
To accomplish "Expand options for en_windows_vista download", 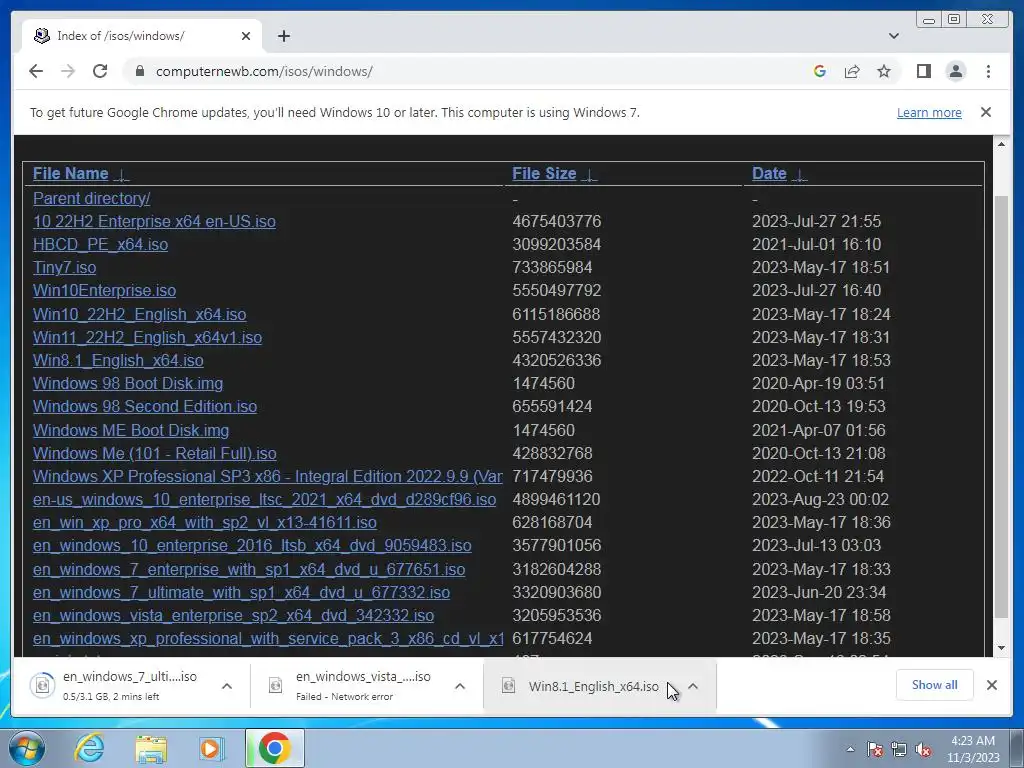I will [460, 686].
